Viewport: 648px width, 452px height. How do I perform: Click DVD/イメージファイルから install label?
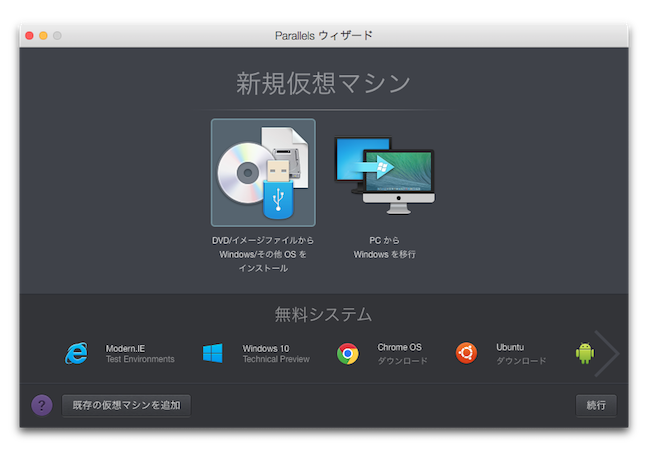[x=263, y=254]
